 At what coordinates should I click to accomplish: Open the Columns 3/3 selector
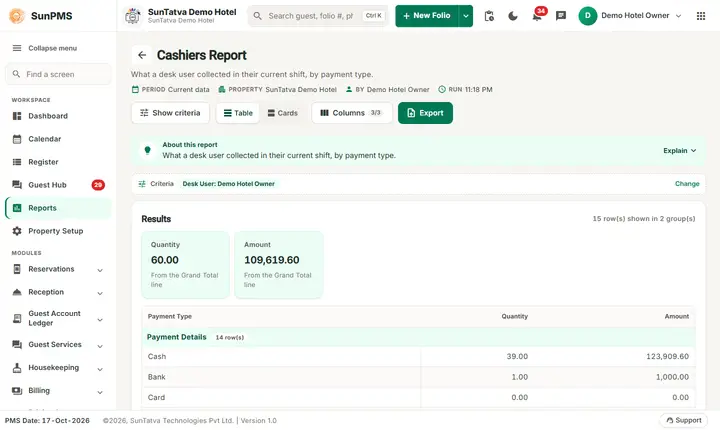(x=352, y=113)
